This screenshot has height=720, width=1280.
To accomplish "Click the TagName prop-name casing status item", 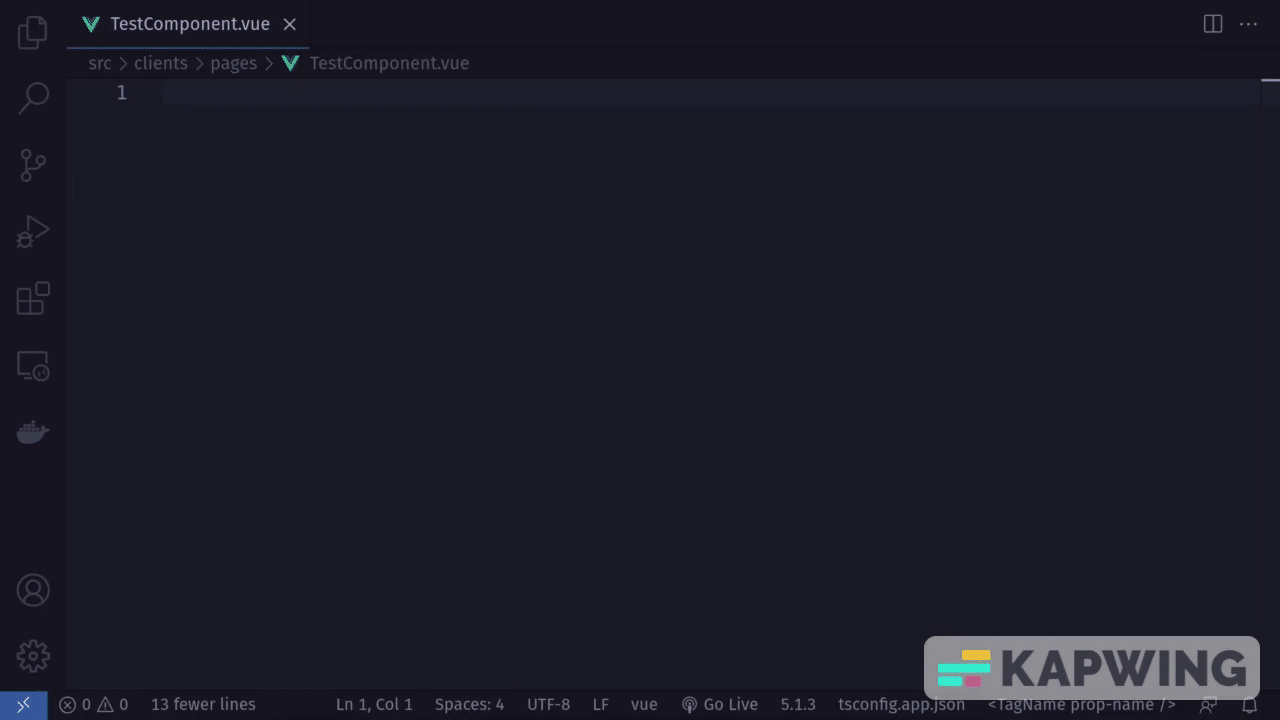I will coord(1082,704).
